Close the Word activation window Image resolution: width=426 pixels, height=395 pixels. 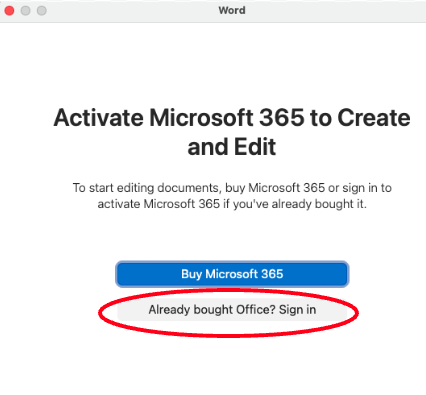point(9,11)
